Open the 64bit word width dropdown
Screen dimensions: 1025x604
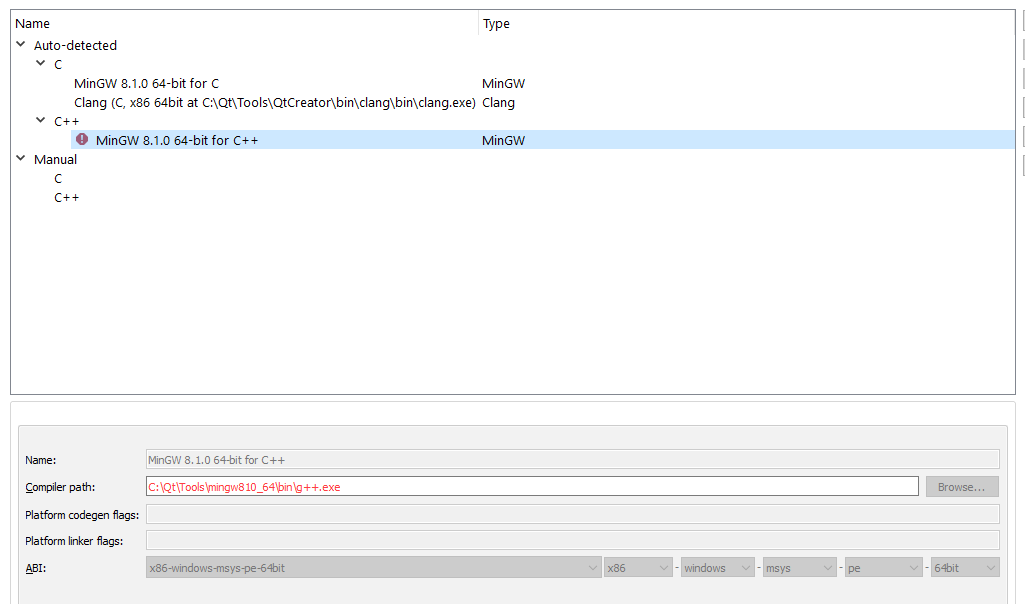tap(964, 568)
